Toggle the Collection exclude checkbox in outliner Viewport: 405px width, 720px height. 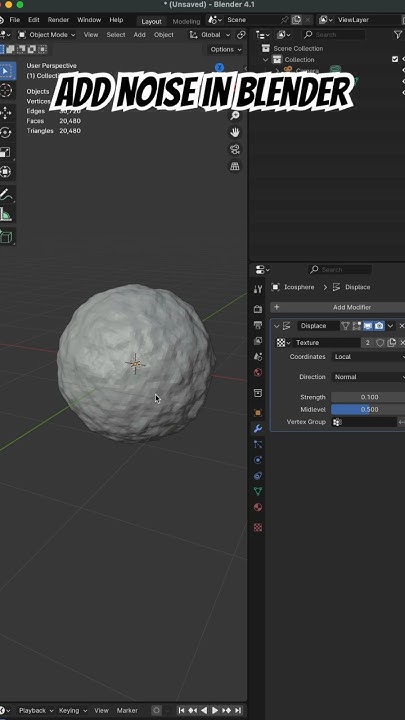395,59
